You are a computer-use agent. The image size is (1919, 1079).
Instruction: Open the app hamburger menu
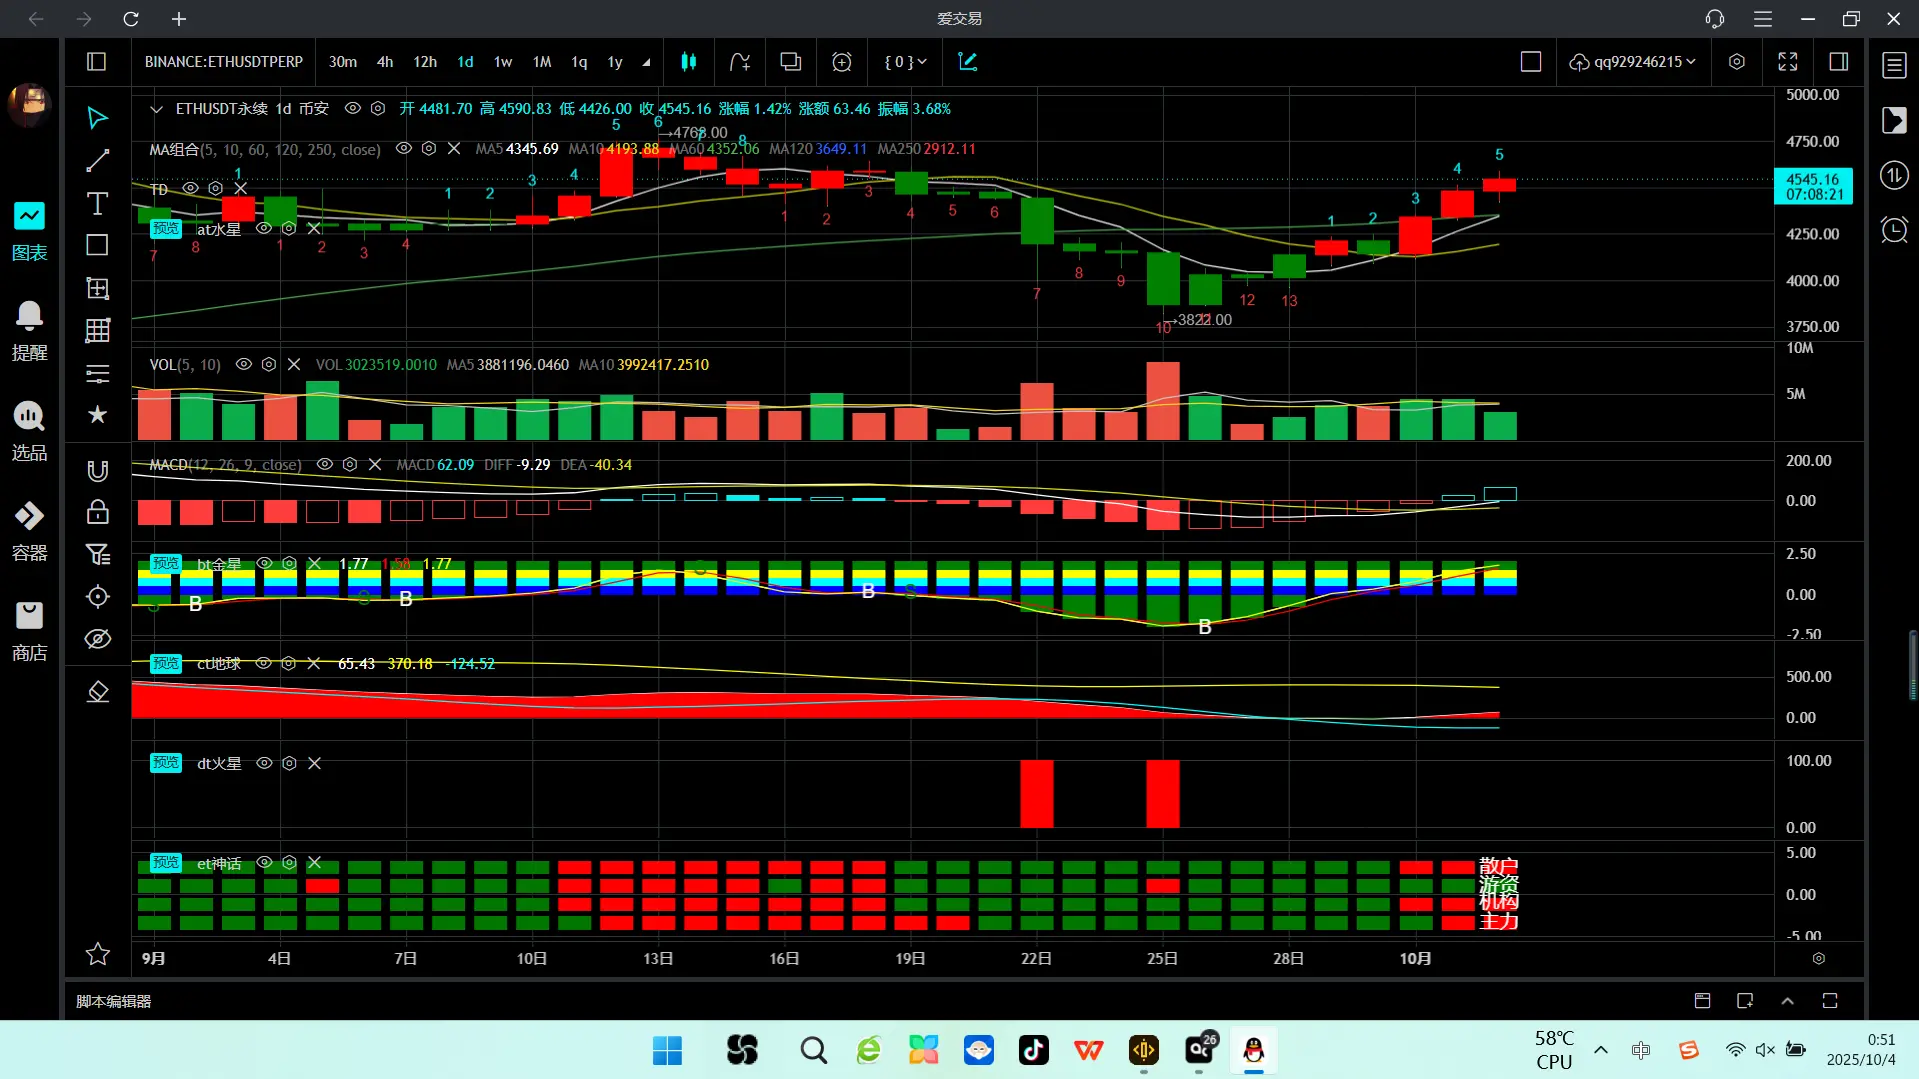coord(1763,19)
